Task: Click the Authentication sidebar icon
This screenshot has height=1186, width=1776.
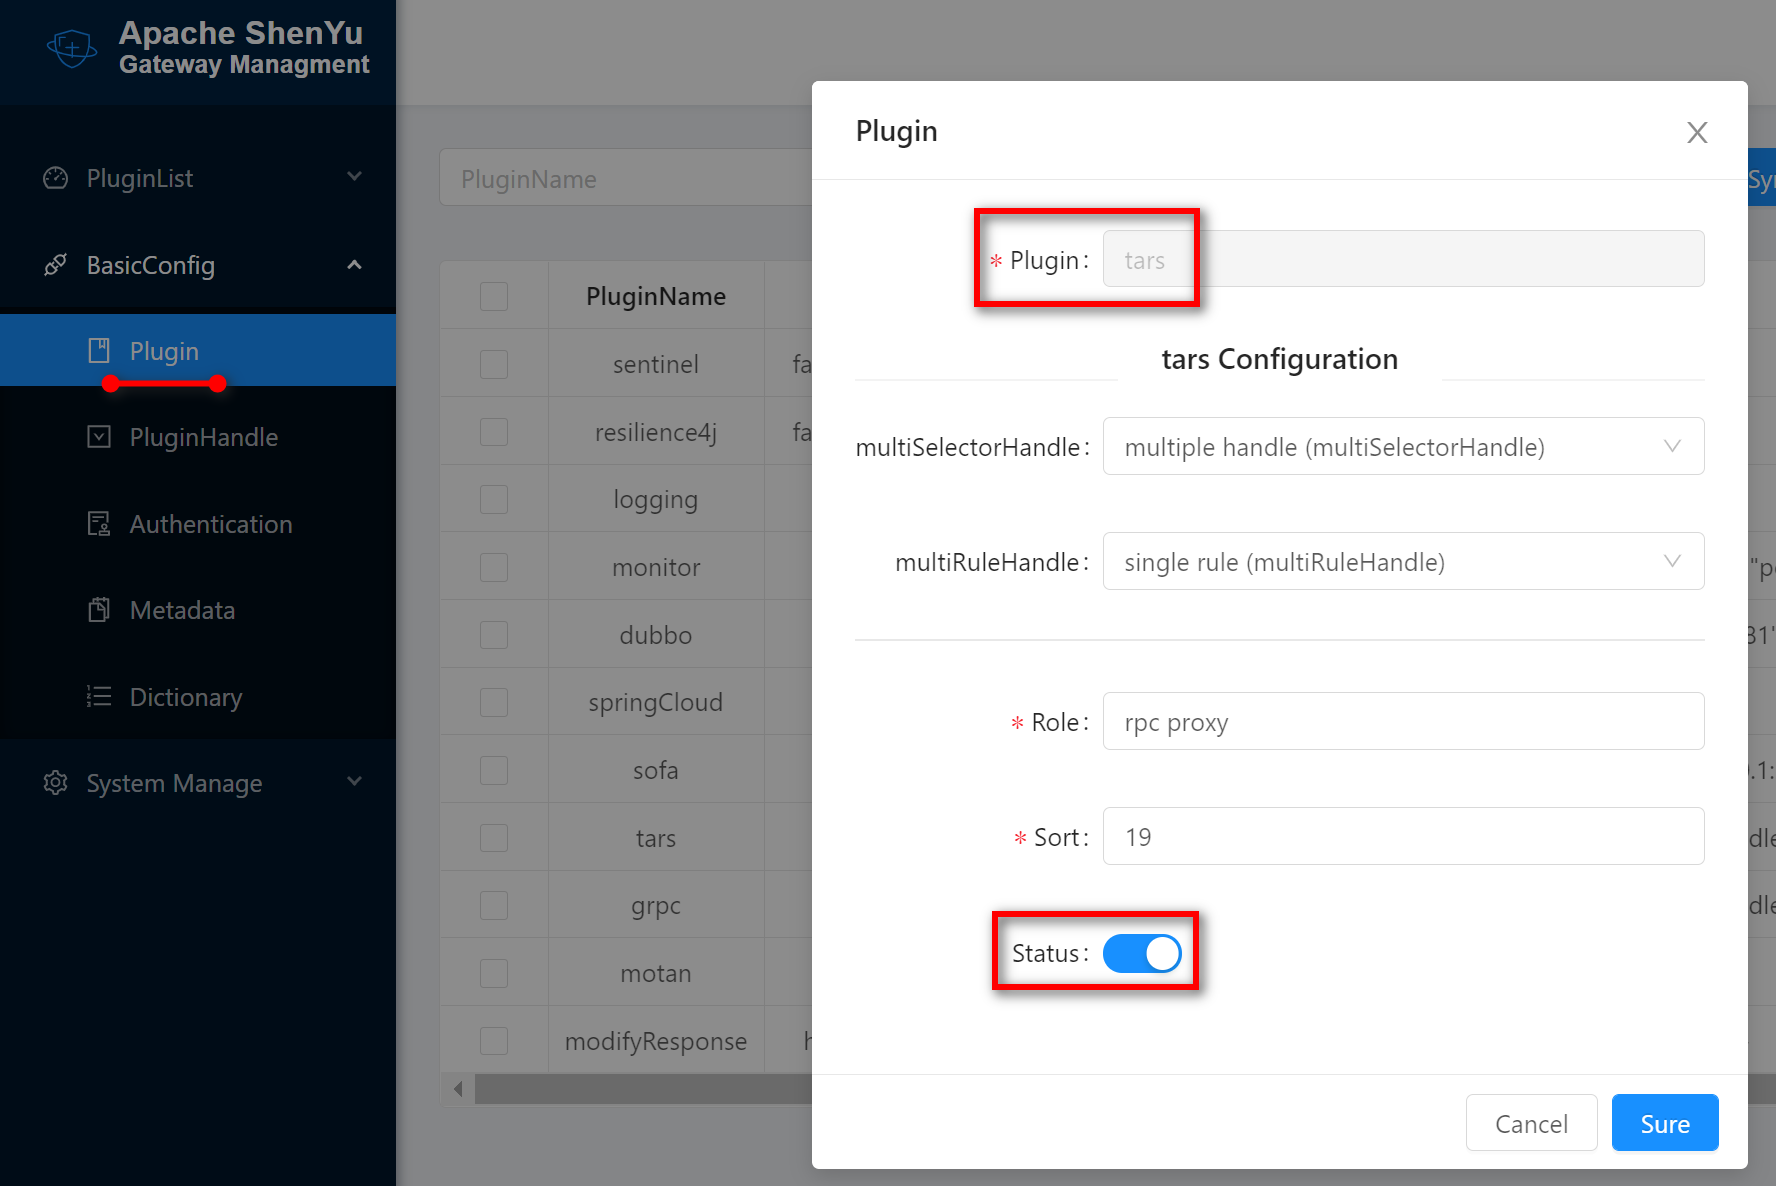Action: pos(99,524)
